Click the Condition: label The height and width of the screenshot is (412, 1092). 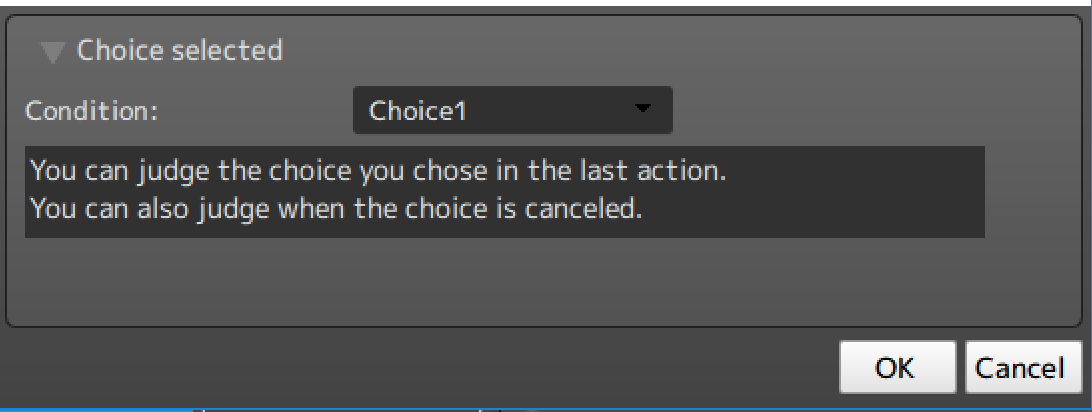click(x=92, y=110)
